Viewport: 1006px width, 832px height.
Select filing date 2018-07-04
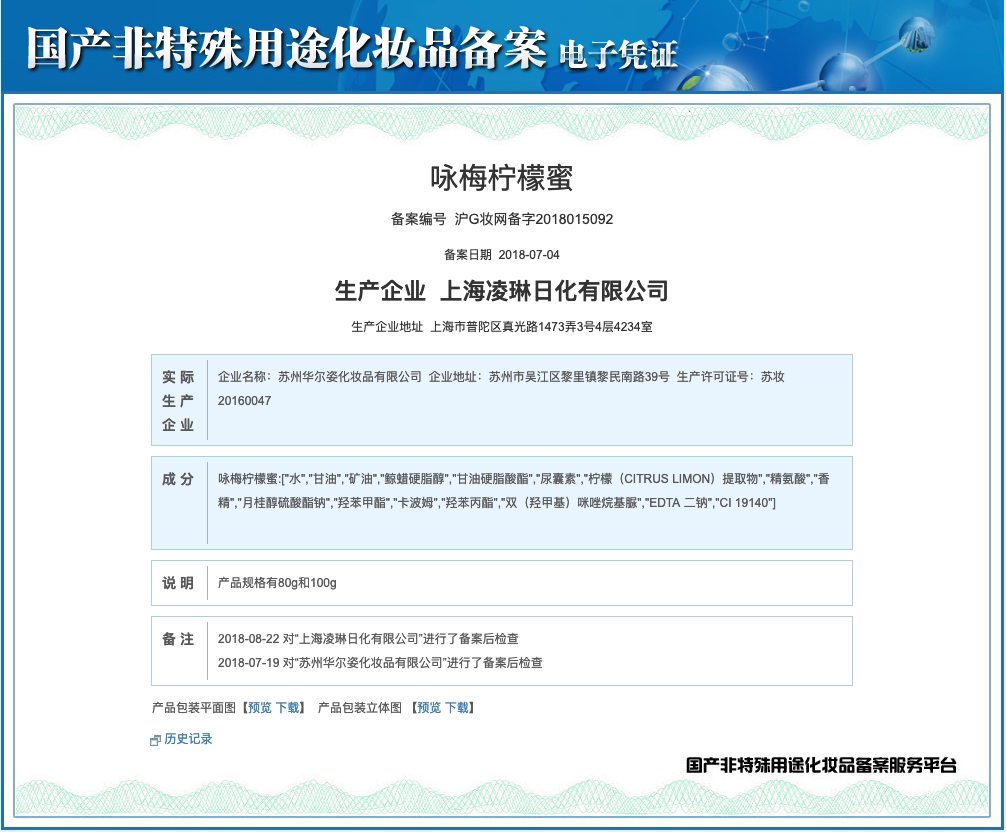click(529, 255)
